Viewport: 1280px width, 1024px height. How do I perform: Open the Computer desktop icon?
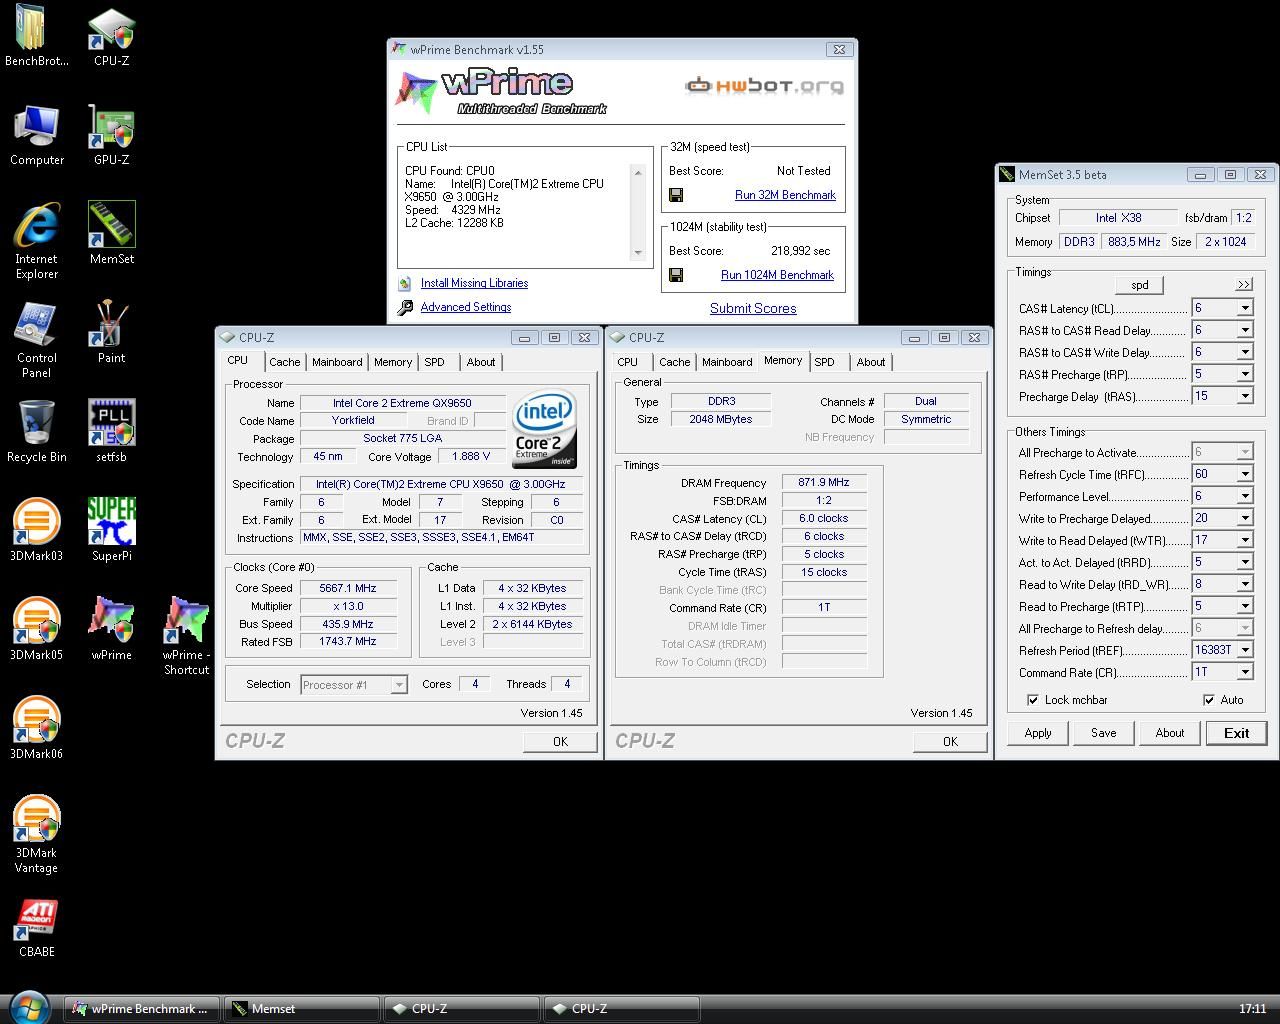pos(37,134)
